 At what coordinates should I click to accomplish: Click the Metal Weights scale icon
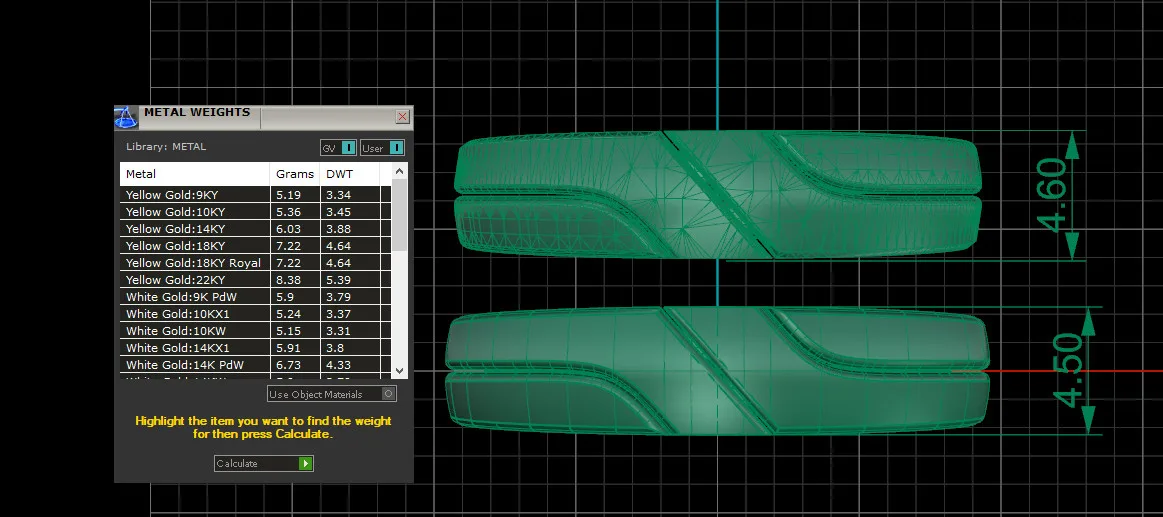point(125,117)
